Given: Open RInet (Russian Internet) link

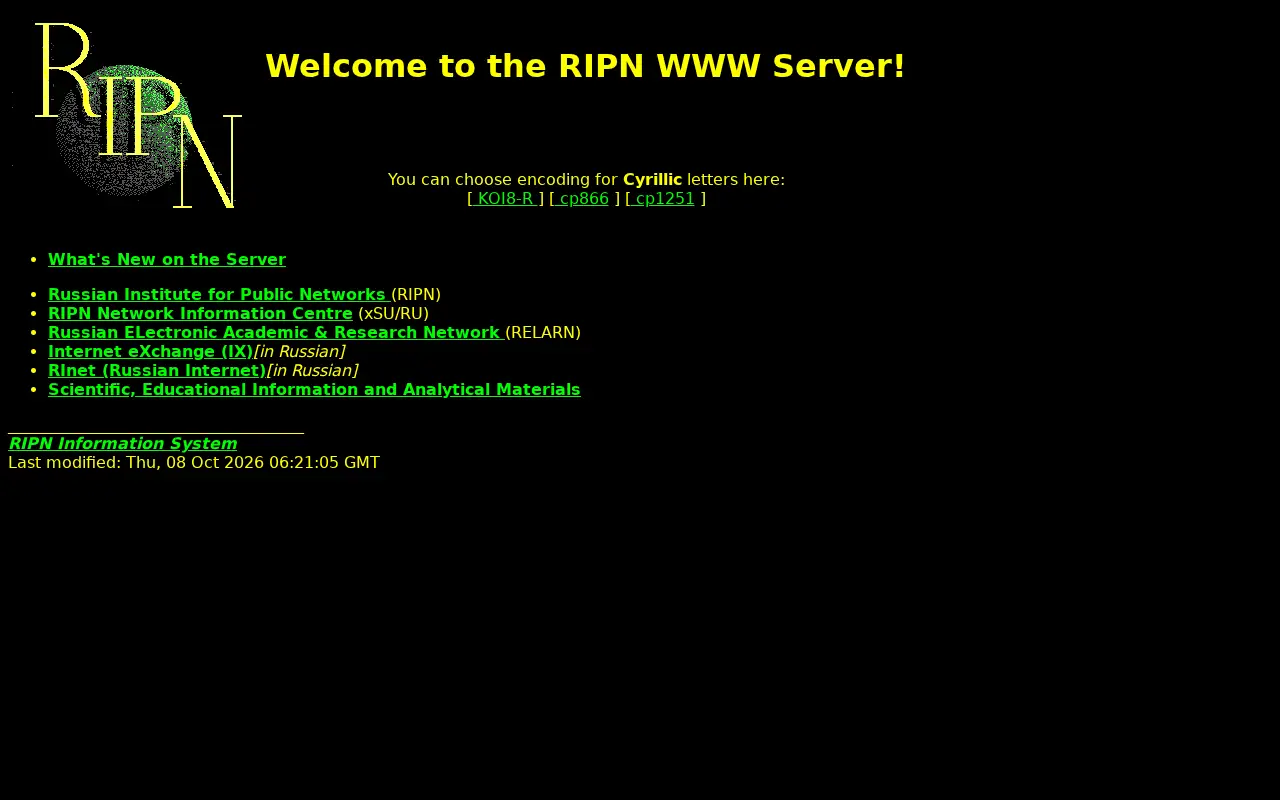Looking at the screenshot, I should [157, 371].
